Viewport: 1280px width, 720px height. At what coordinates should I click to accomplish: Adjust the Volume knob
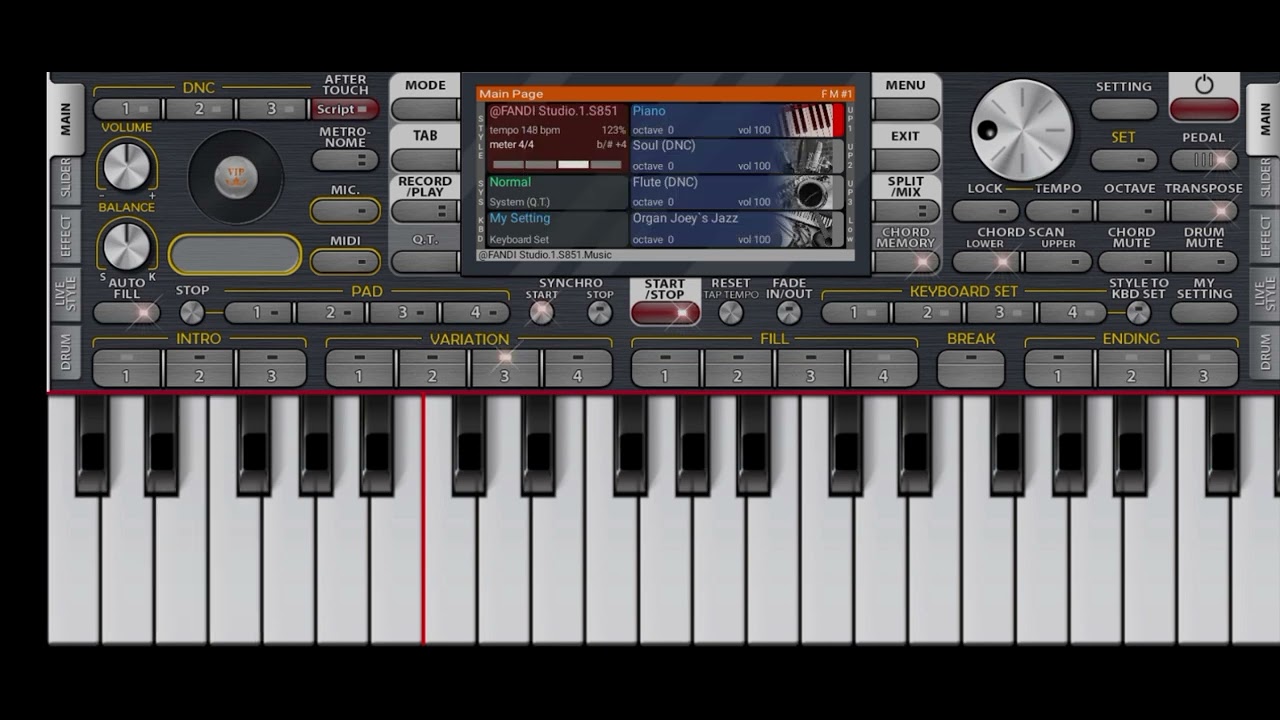pyautogui.click(x=126, y=165)
